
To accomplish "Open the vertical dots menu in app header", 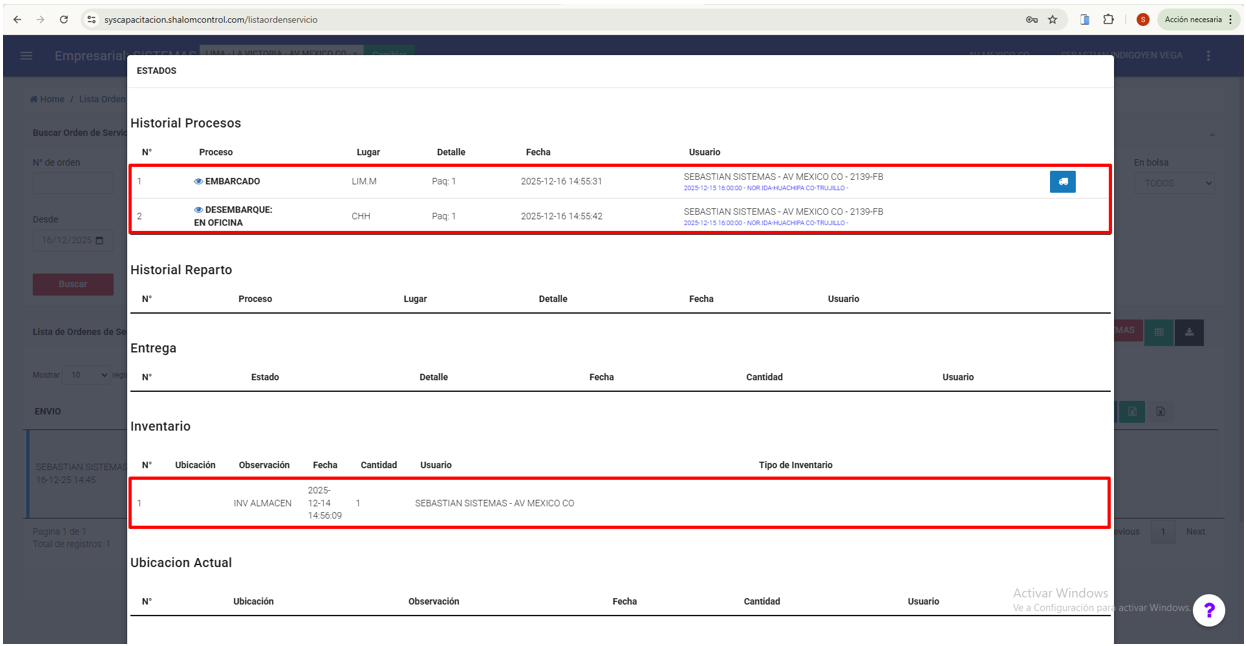I will pos(1208,56).
